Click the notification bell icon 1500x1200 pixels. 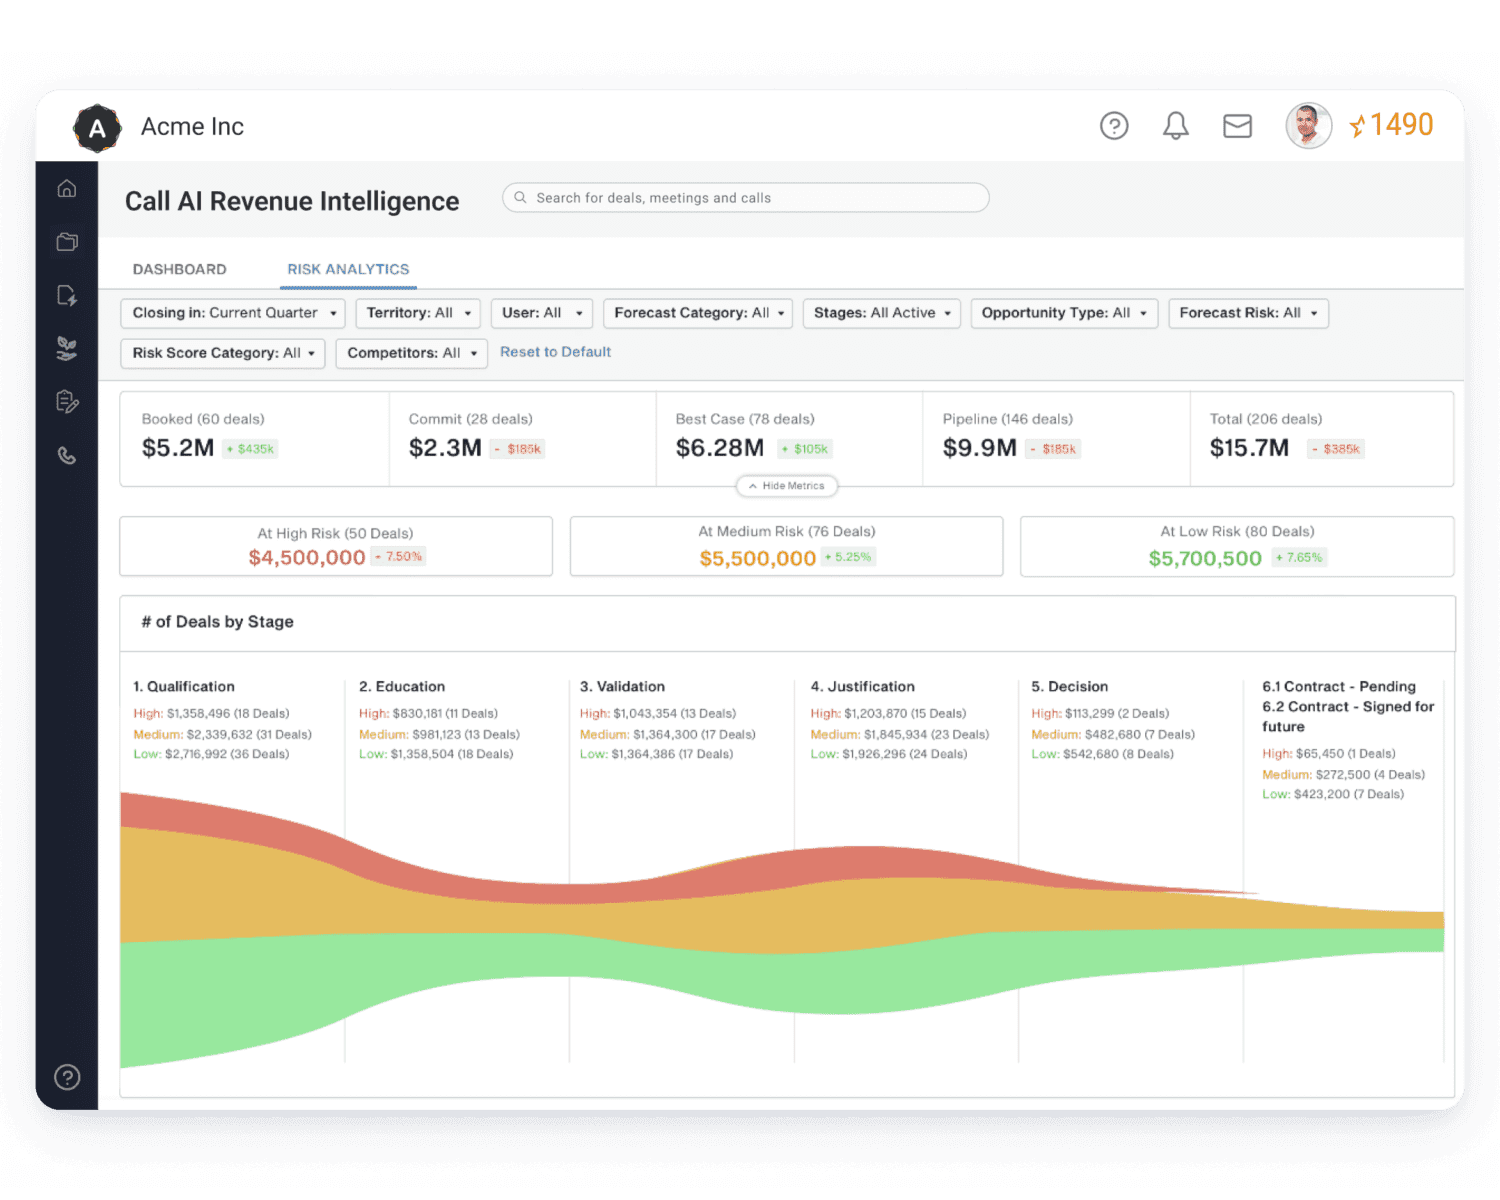(1175, 126)
